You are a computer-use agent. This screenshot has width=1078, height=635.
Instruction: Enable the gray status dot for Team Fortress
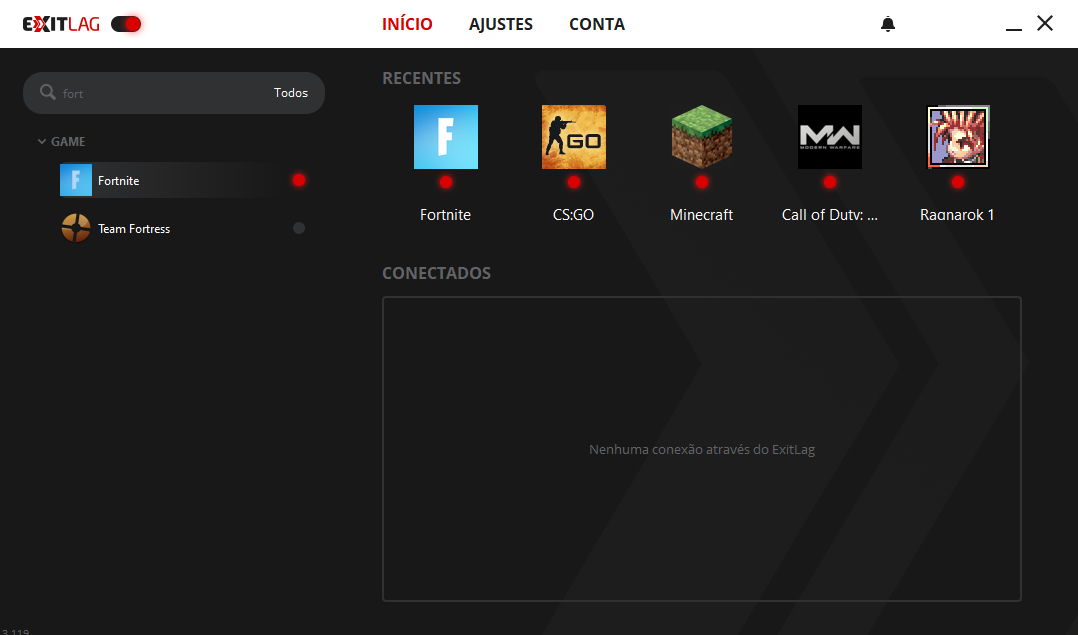(298, 228)
